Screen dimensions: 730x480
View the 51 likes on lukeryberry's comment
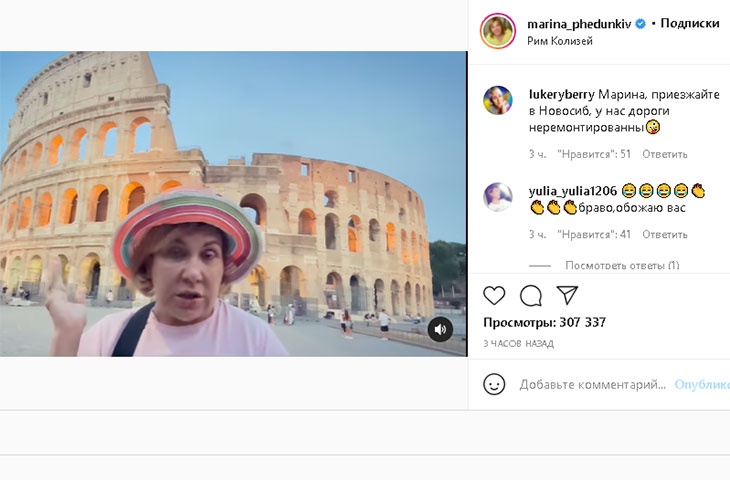595,154
